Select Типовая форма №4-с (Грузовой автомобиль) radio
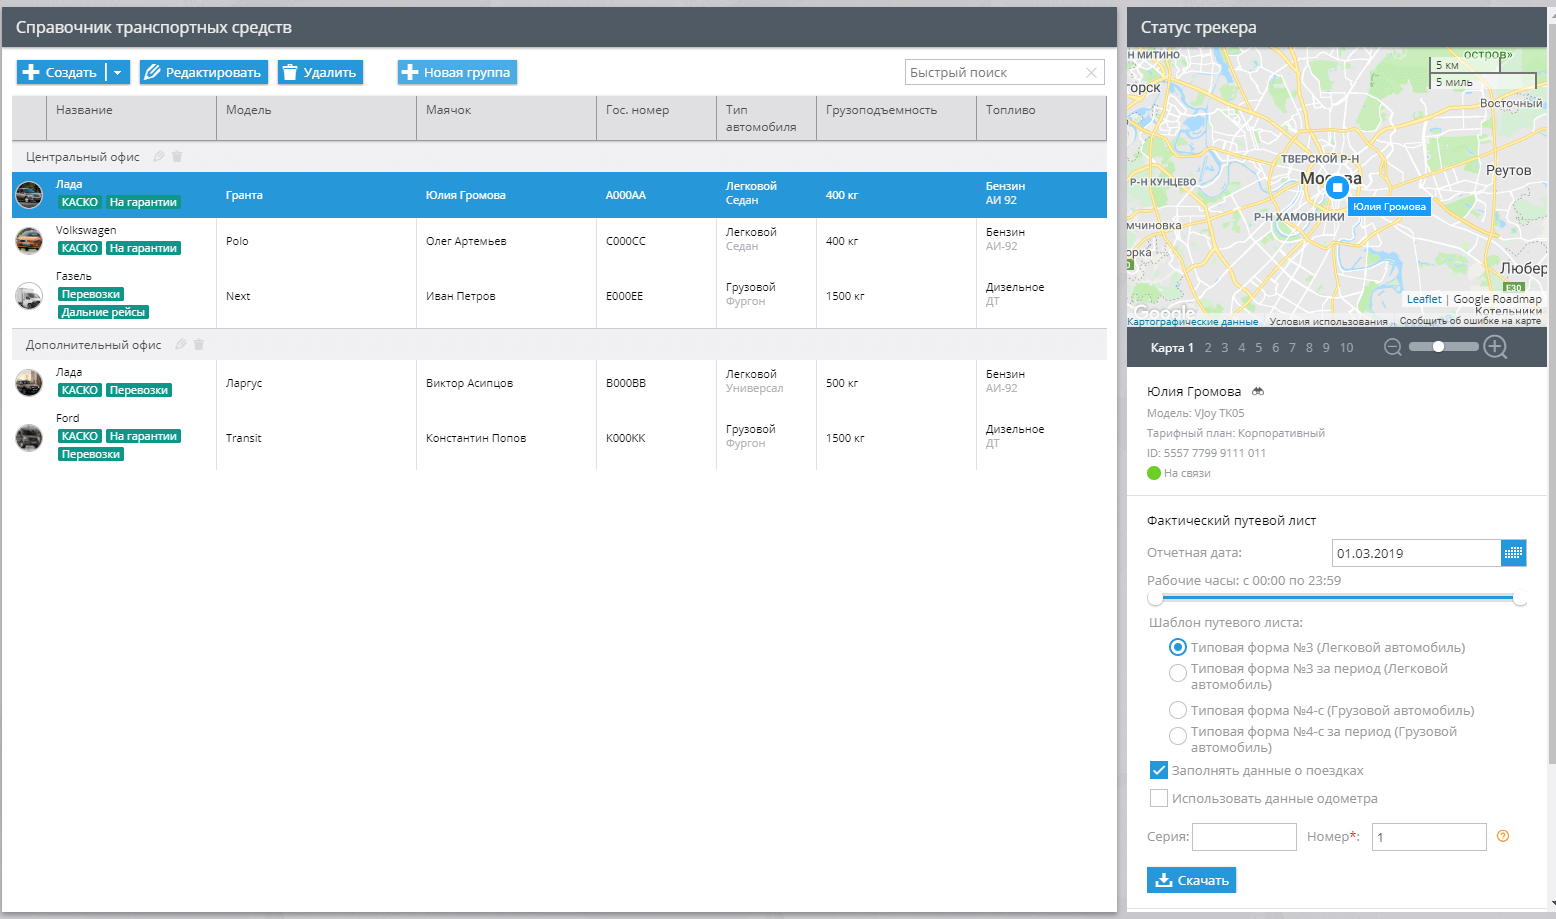The width and height of the screenshot is (1556, 919). pos(1178,710)
